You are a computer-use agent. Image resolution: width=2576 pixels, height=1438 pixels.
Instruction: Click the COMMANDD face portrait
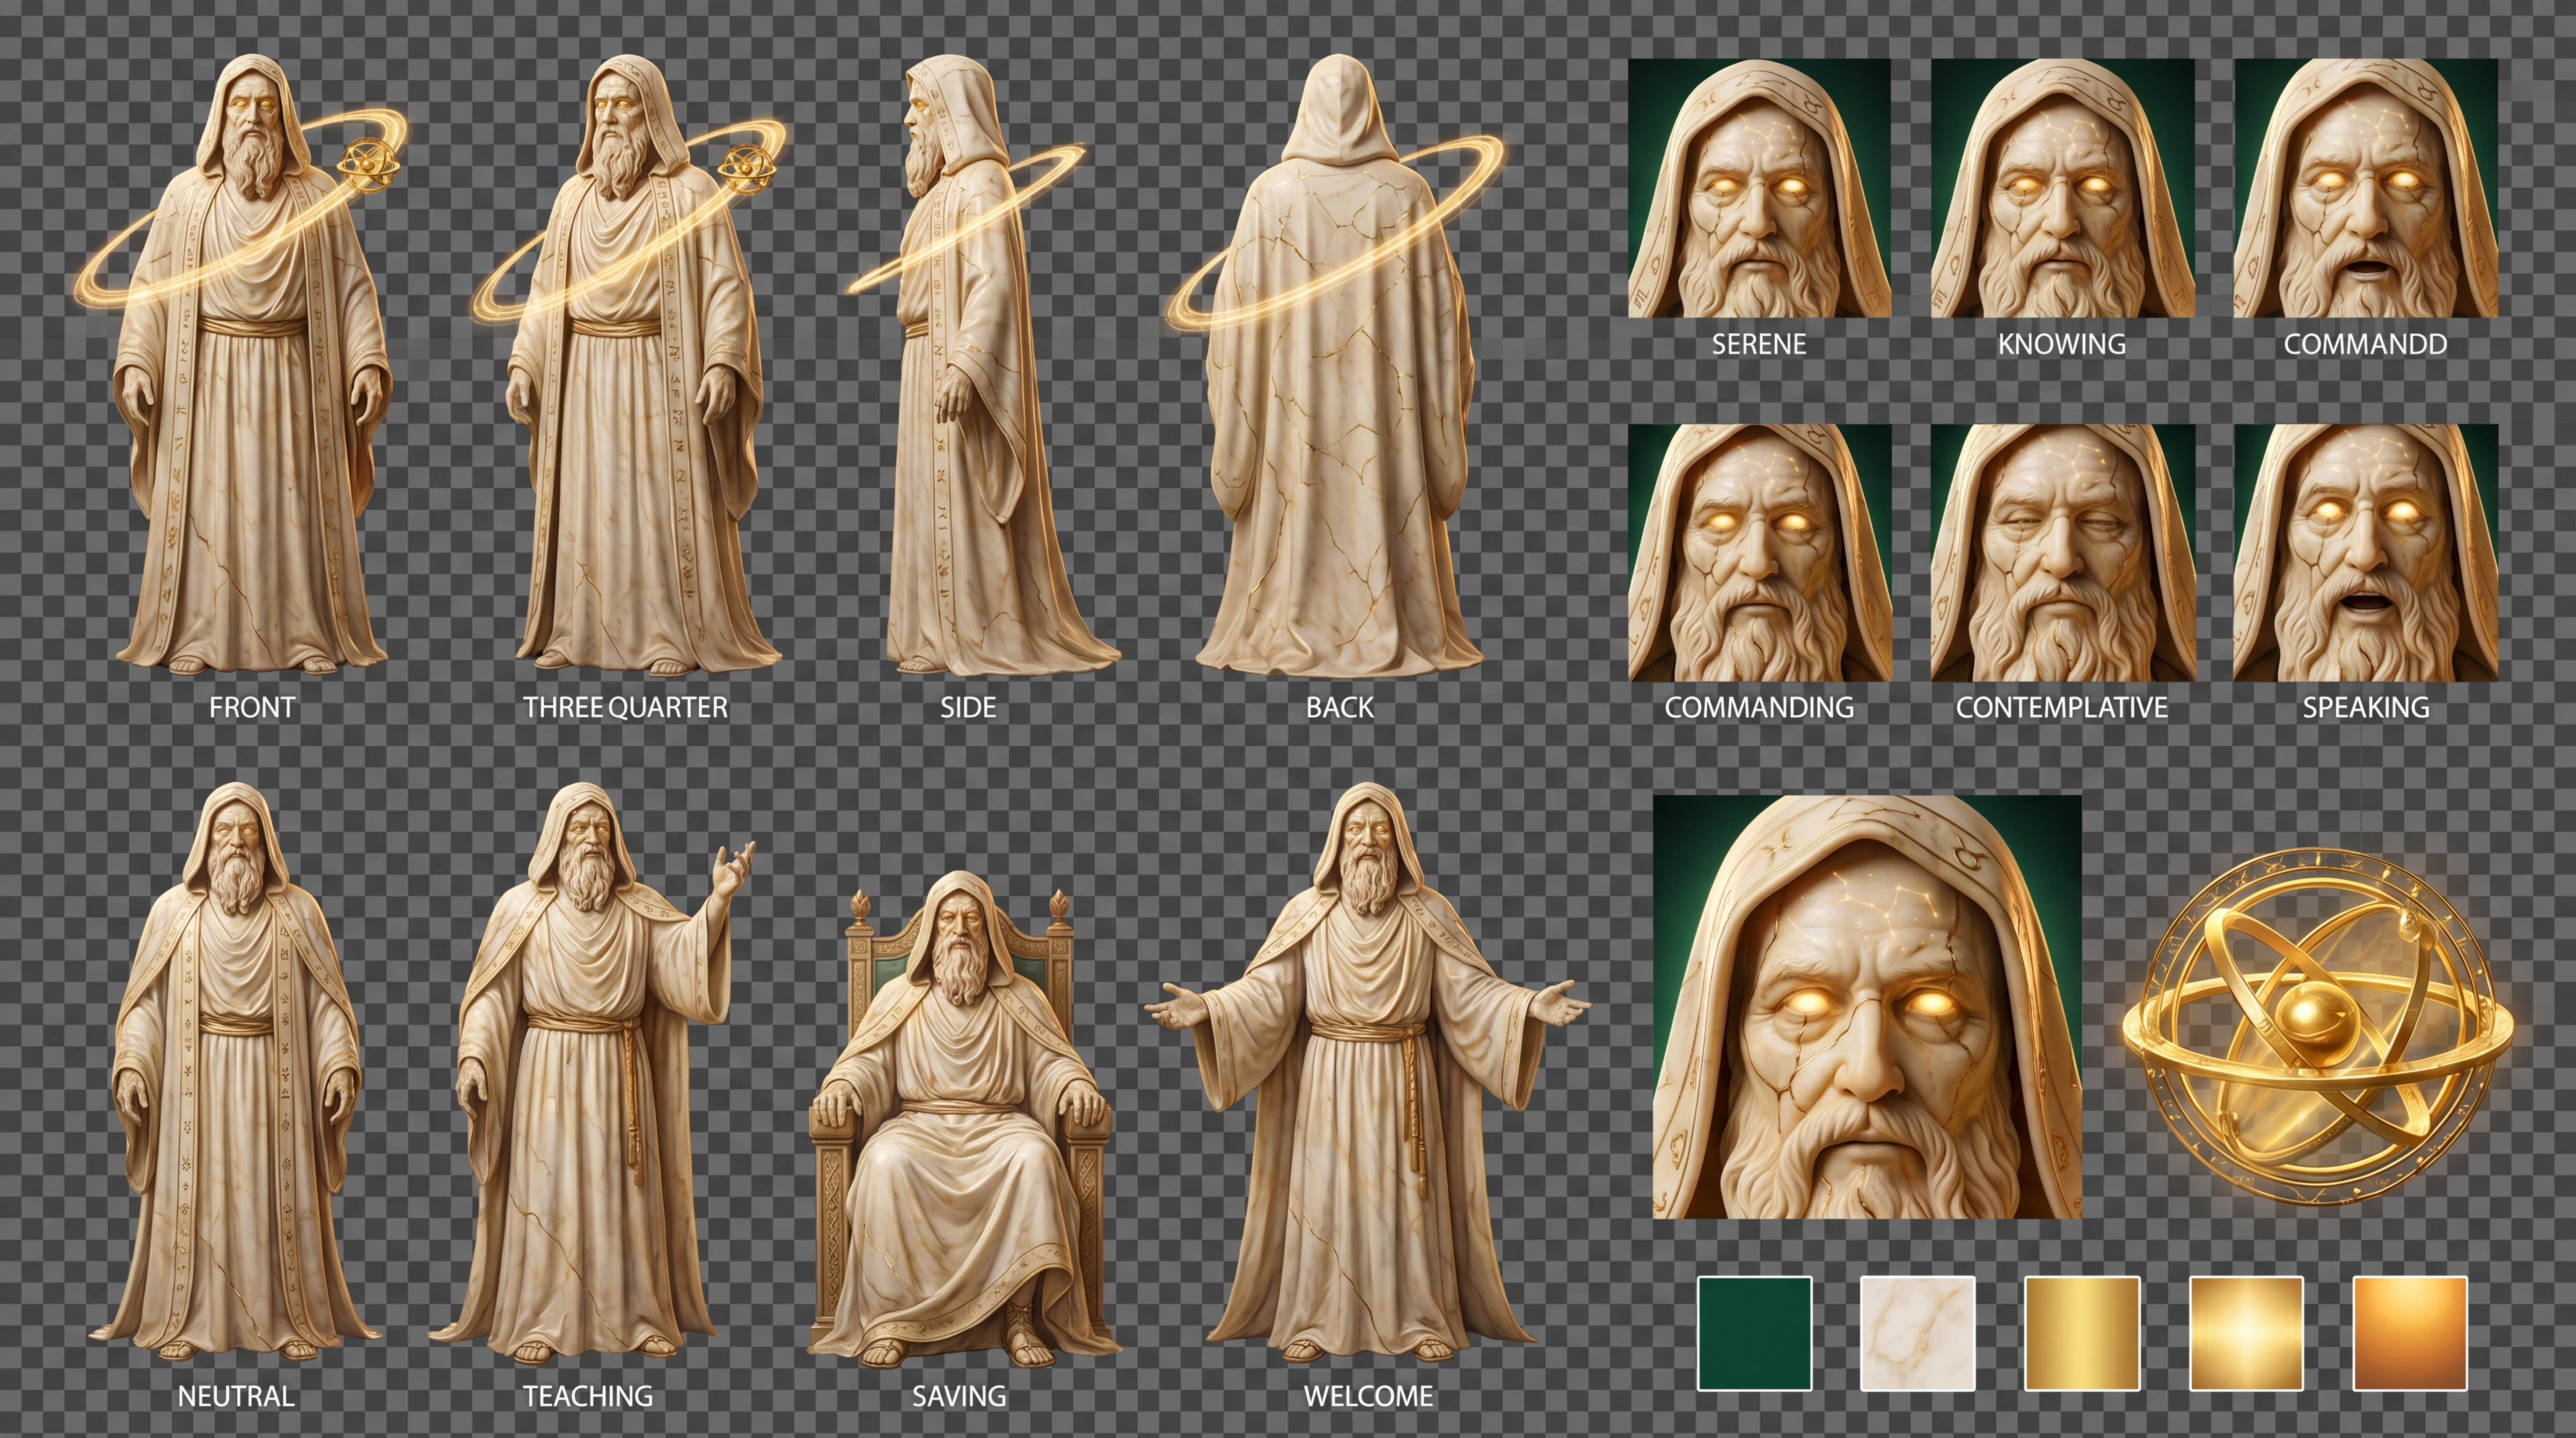(x=2366, y=188)
